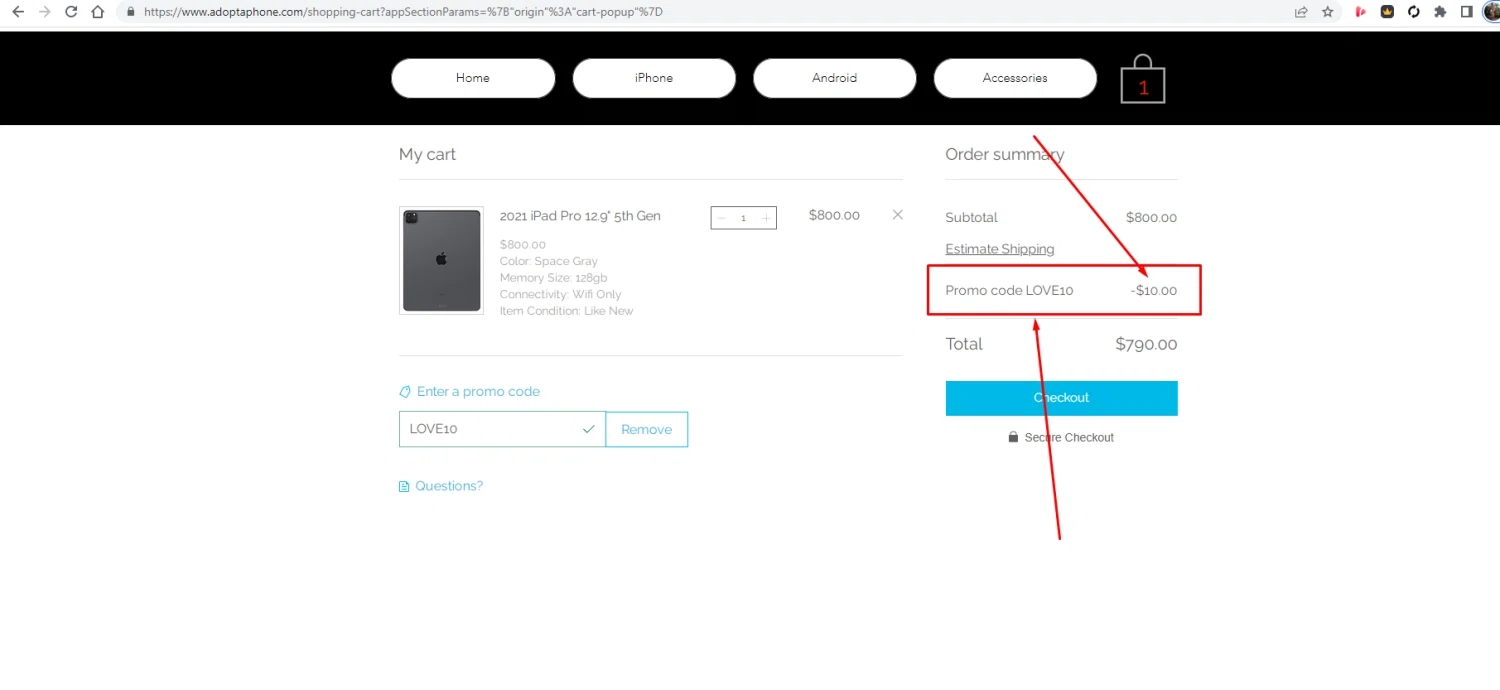1500x690 pixels.
Task: Click the -$10.00 discount amount
Action: [x=1154, y=291]
